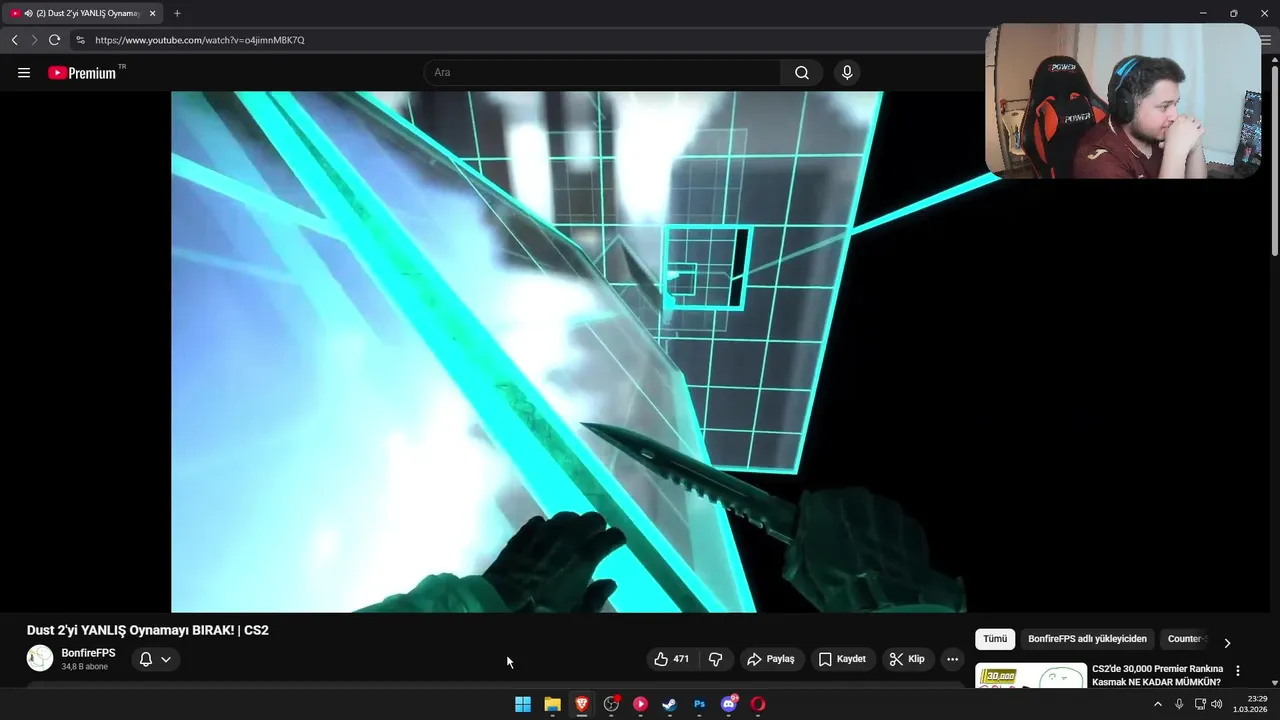
Task: Click the 30,000 Premier video thumbnail
Action: click(x=1031, y=675)
